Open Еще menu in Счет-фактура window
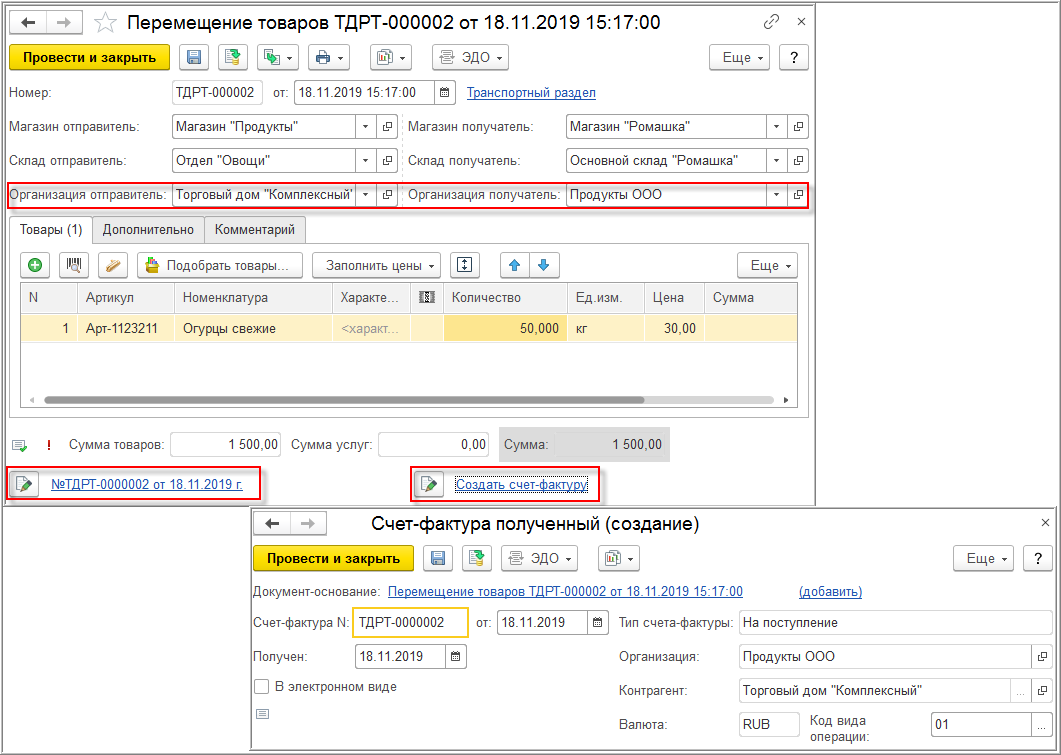The width and height of the screenshot is (1061, 755). (x=983, y=559)
